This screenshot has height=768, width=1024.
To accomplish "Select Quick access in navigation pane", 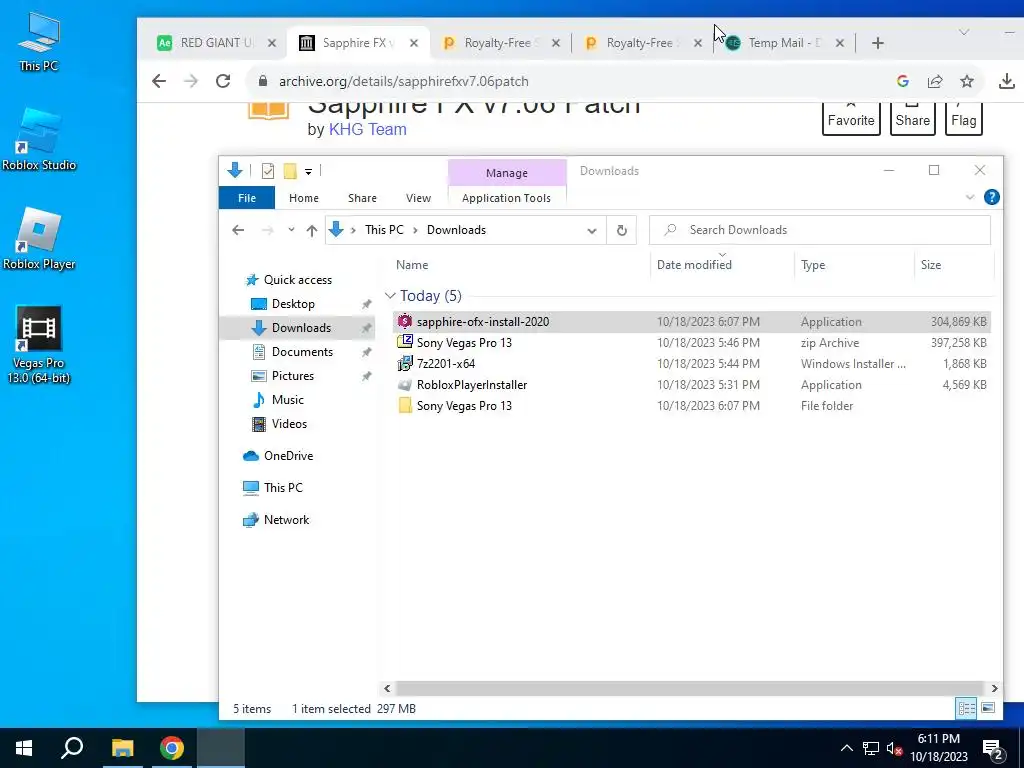I will (297, 280).
